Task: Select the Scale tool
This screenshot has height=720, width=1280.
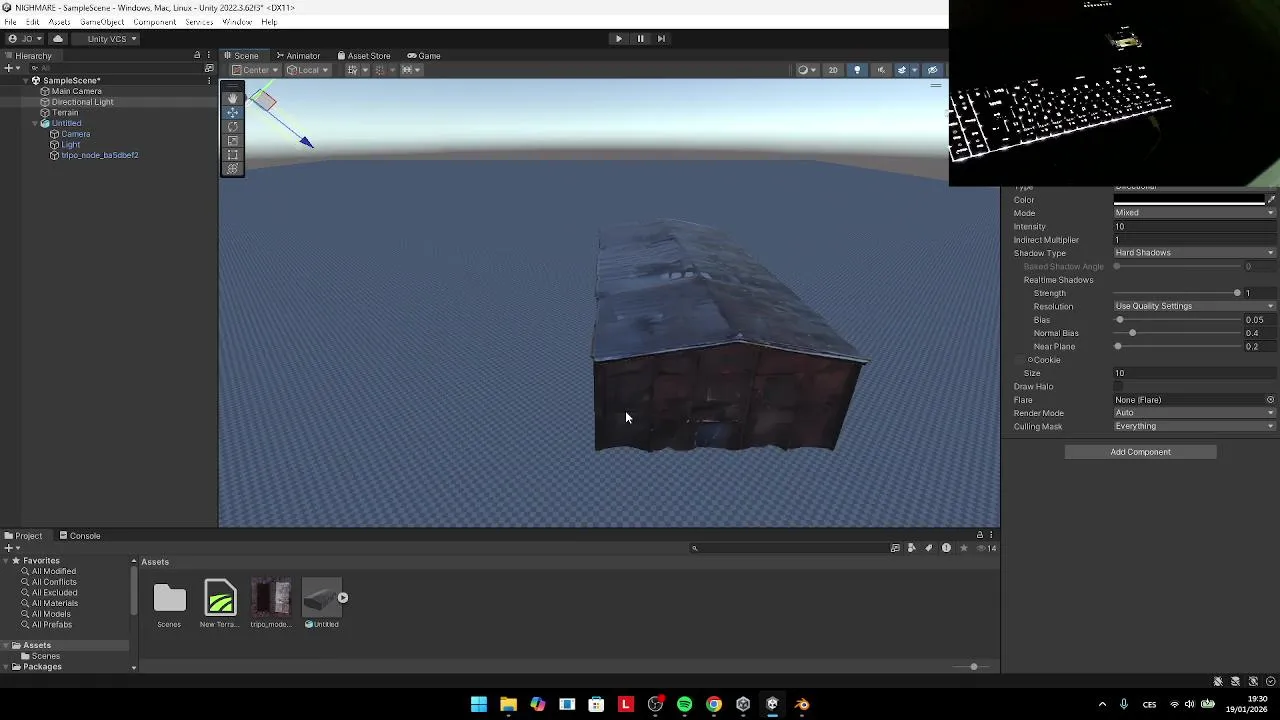Action: 233,140
